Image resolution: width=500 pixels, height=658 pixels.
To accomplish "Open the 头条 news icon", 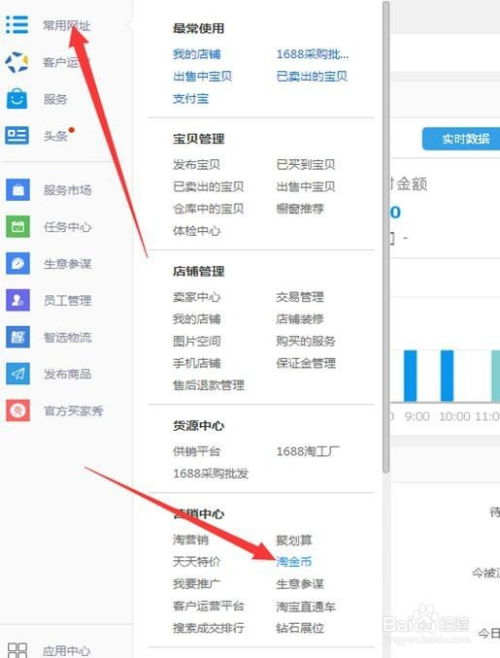I will 17,135.
